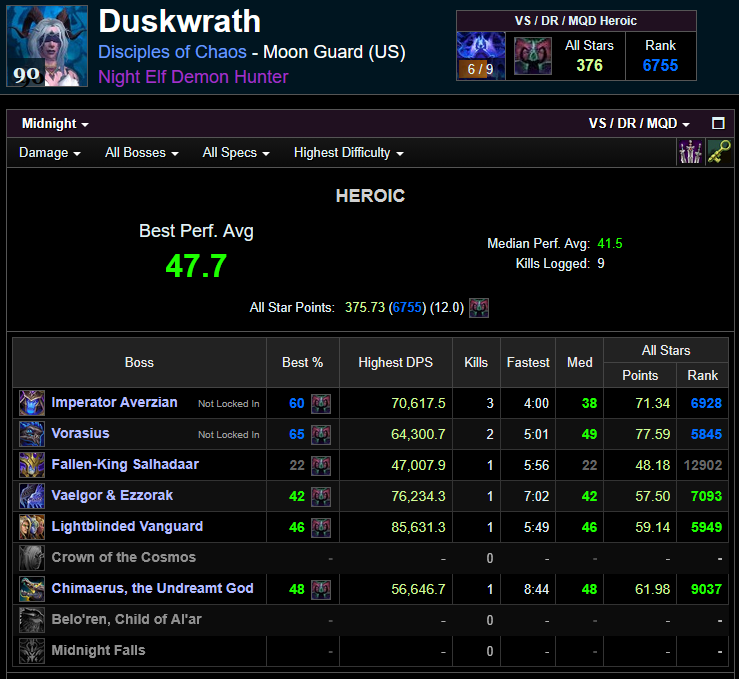Screen dimensions: 739x679
Task: Click the spec icon in Imperator Averzian row
Action: [321, 404]
